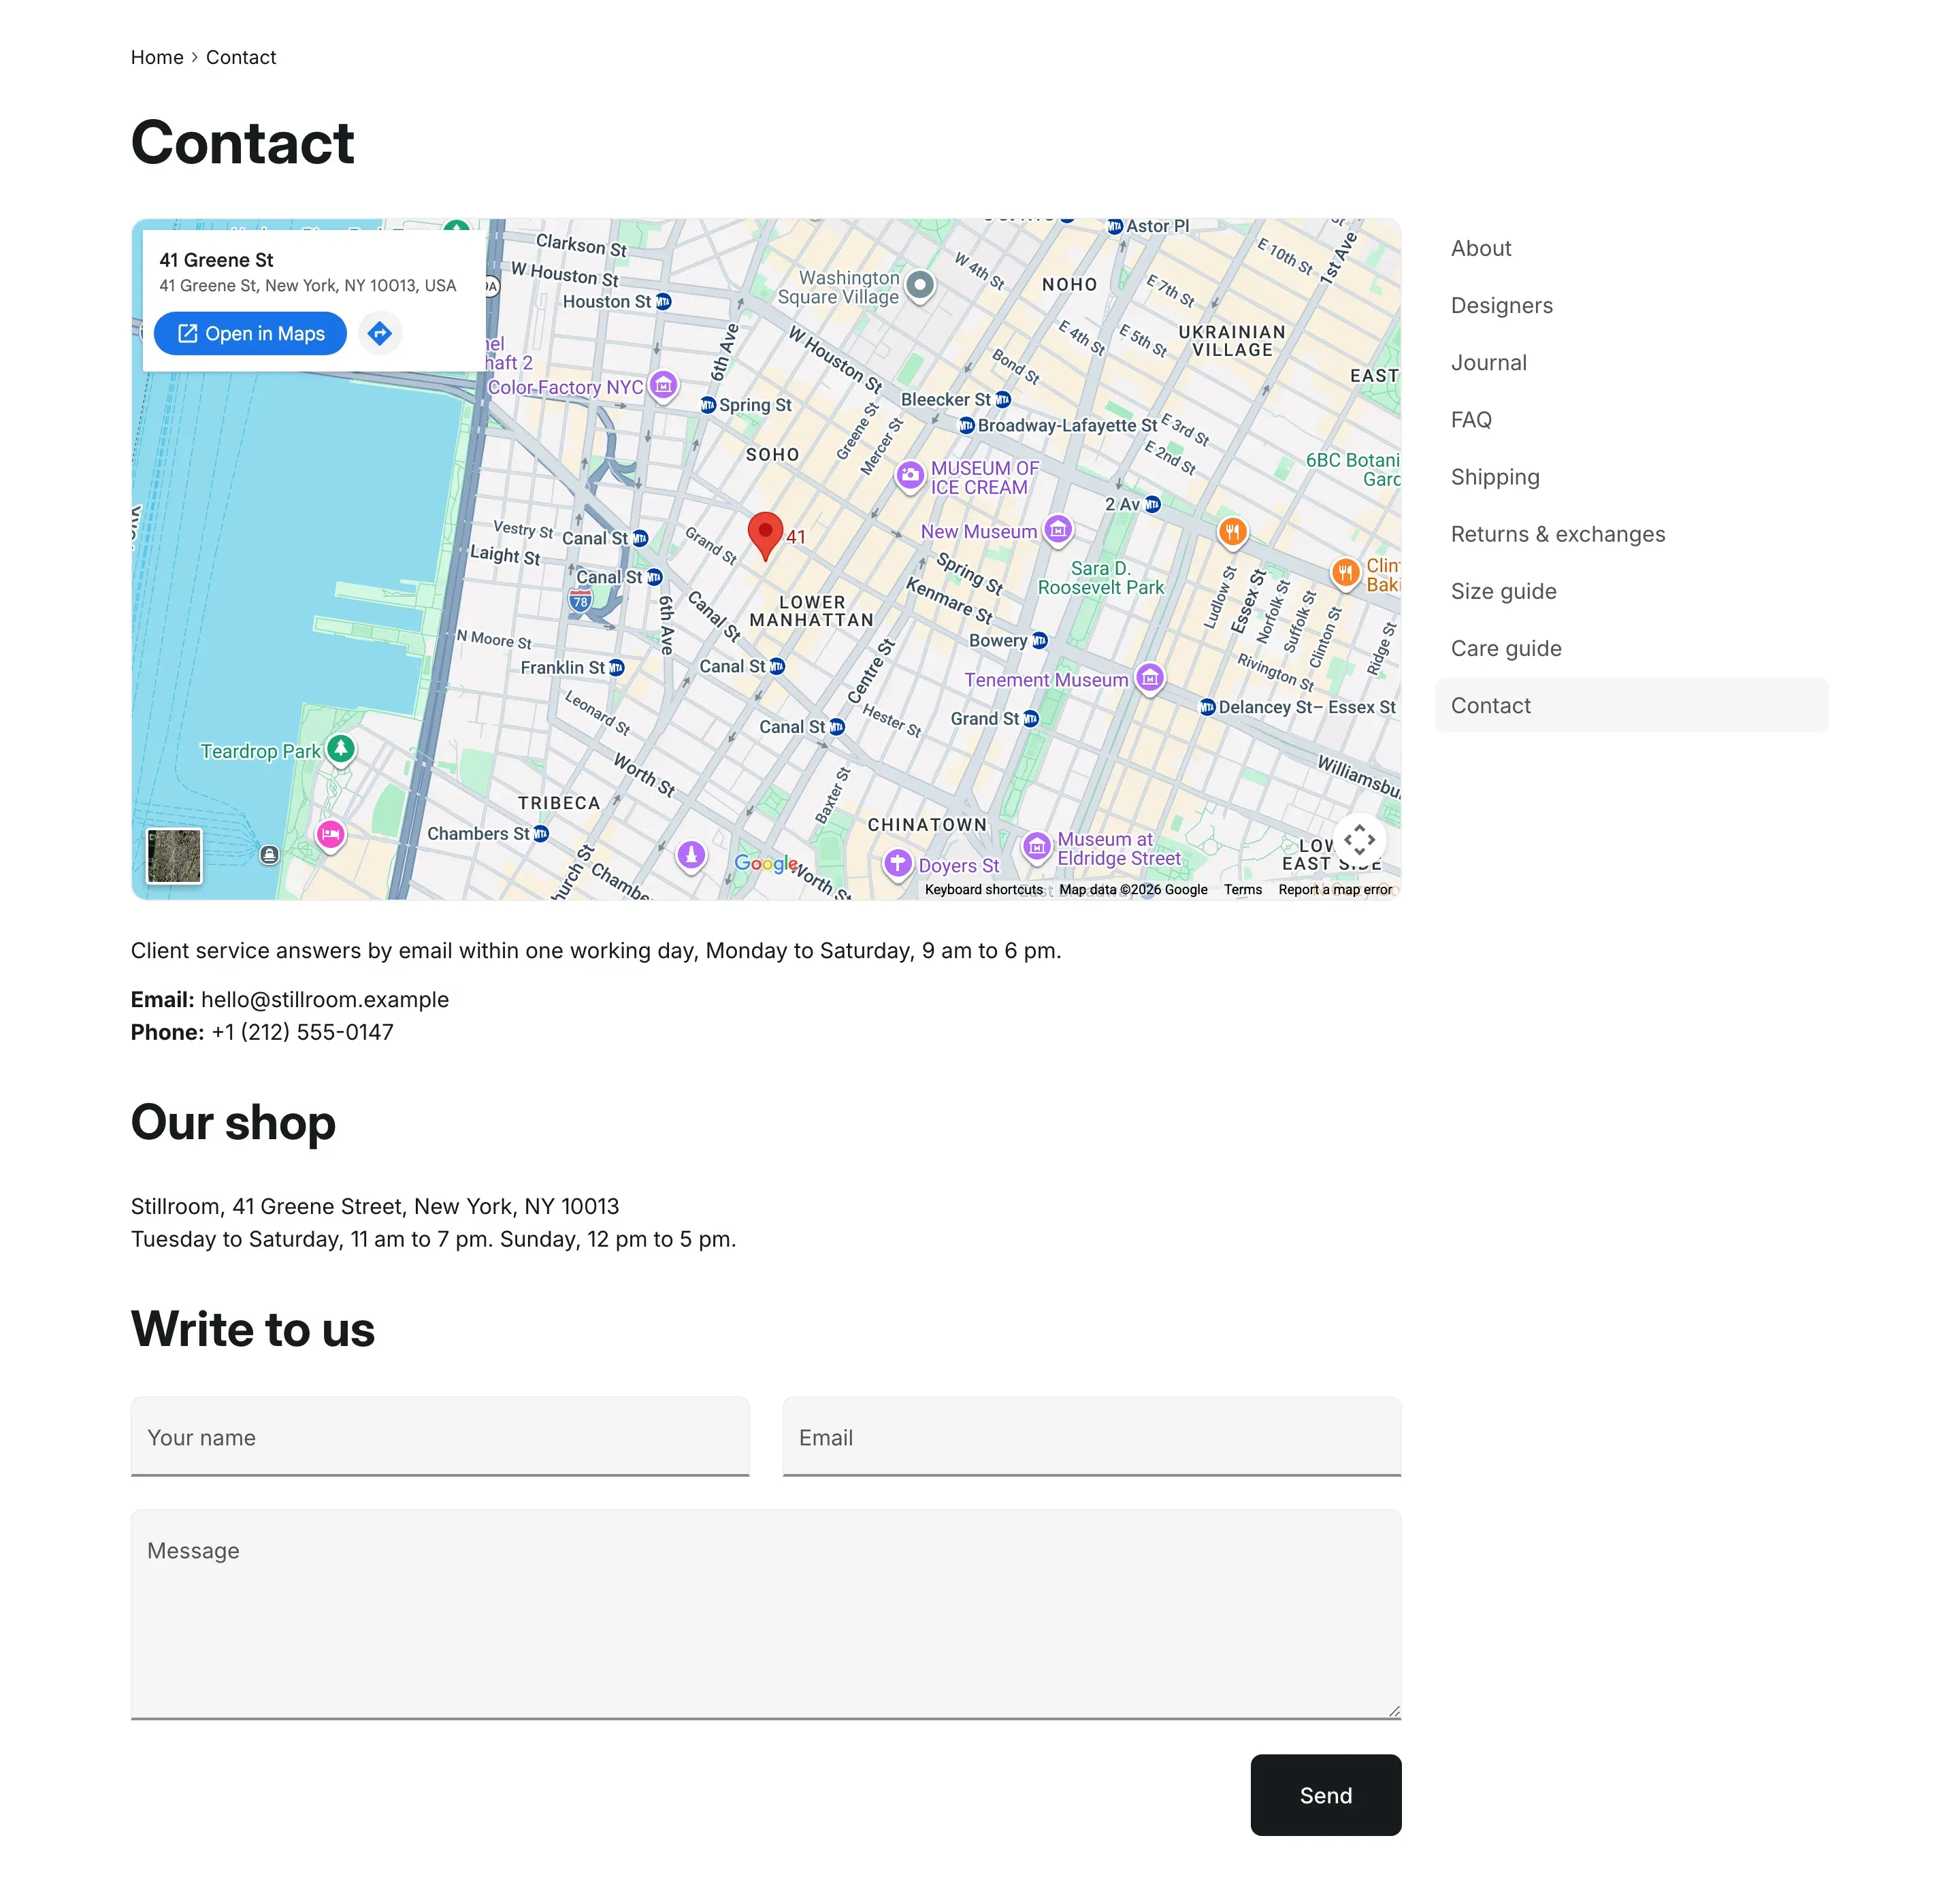Click the Broadway-Lafayette St subway icon
Viewport: 1960px width, 1885px height.
pyautogui.click(x=966, y=426)
